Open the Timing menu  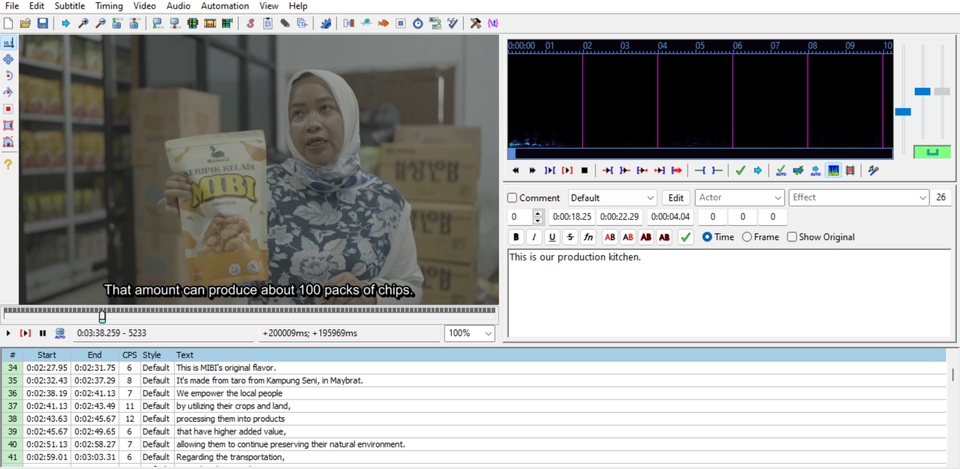point(109,6)
